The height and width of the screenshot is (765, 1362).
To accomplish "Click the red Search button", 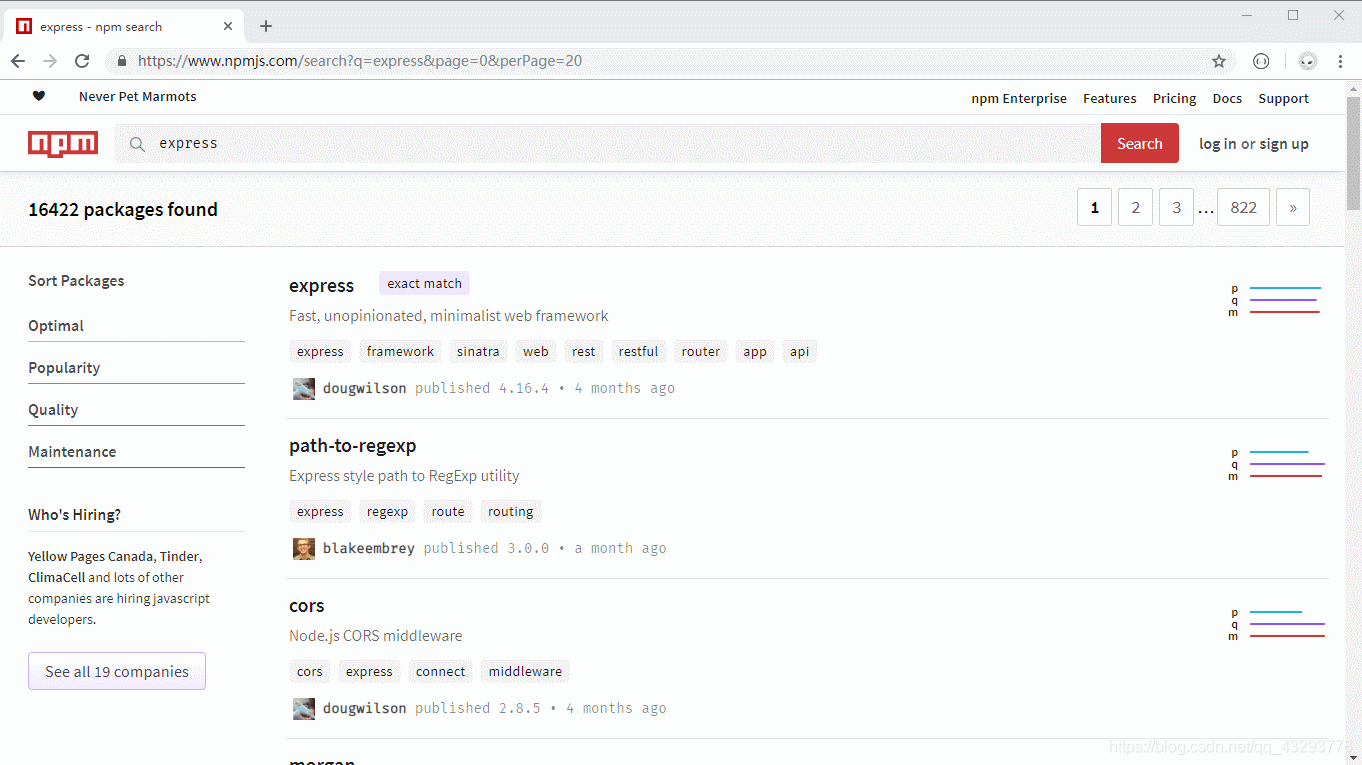I will 1140,143.
